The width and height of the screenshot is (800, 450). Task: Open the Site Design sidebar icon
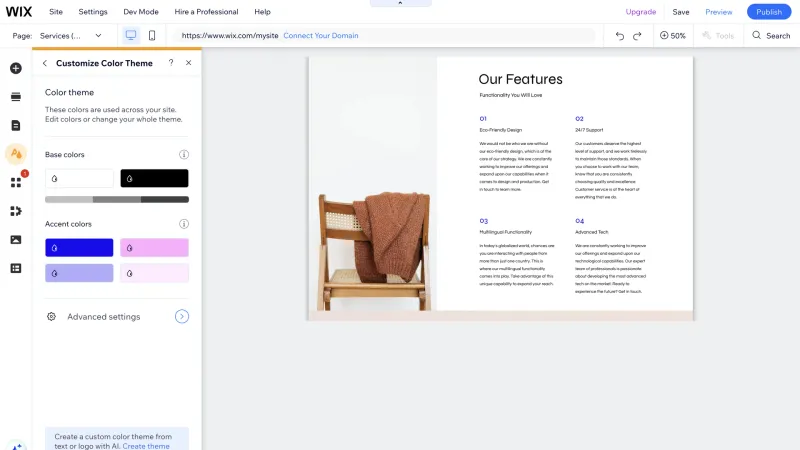(16, 154)
